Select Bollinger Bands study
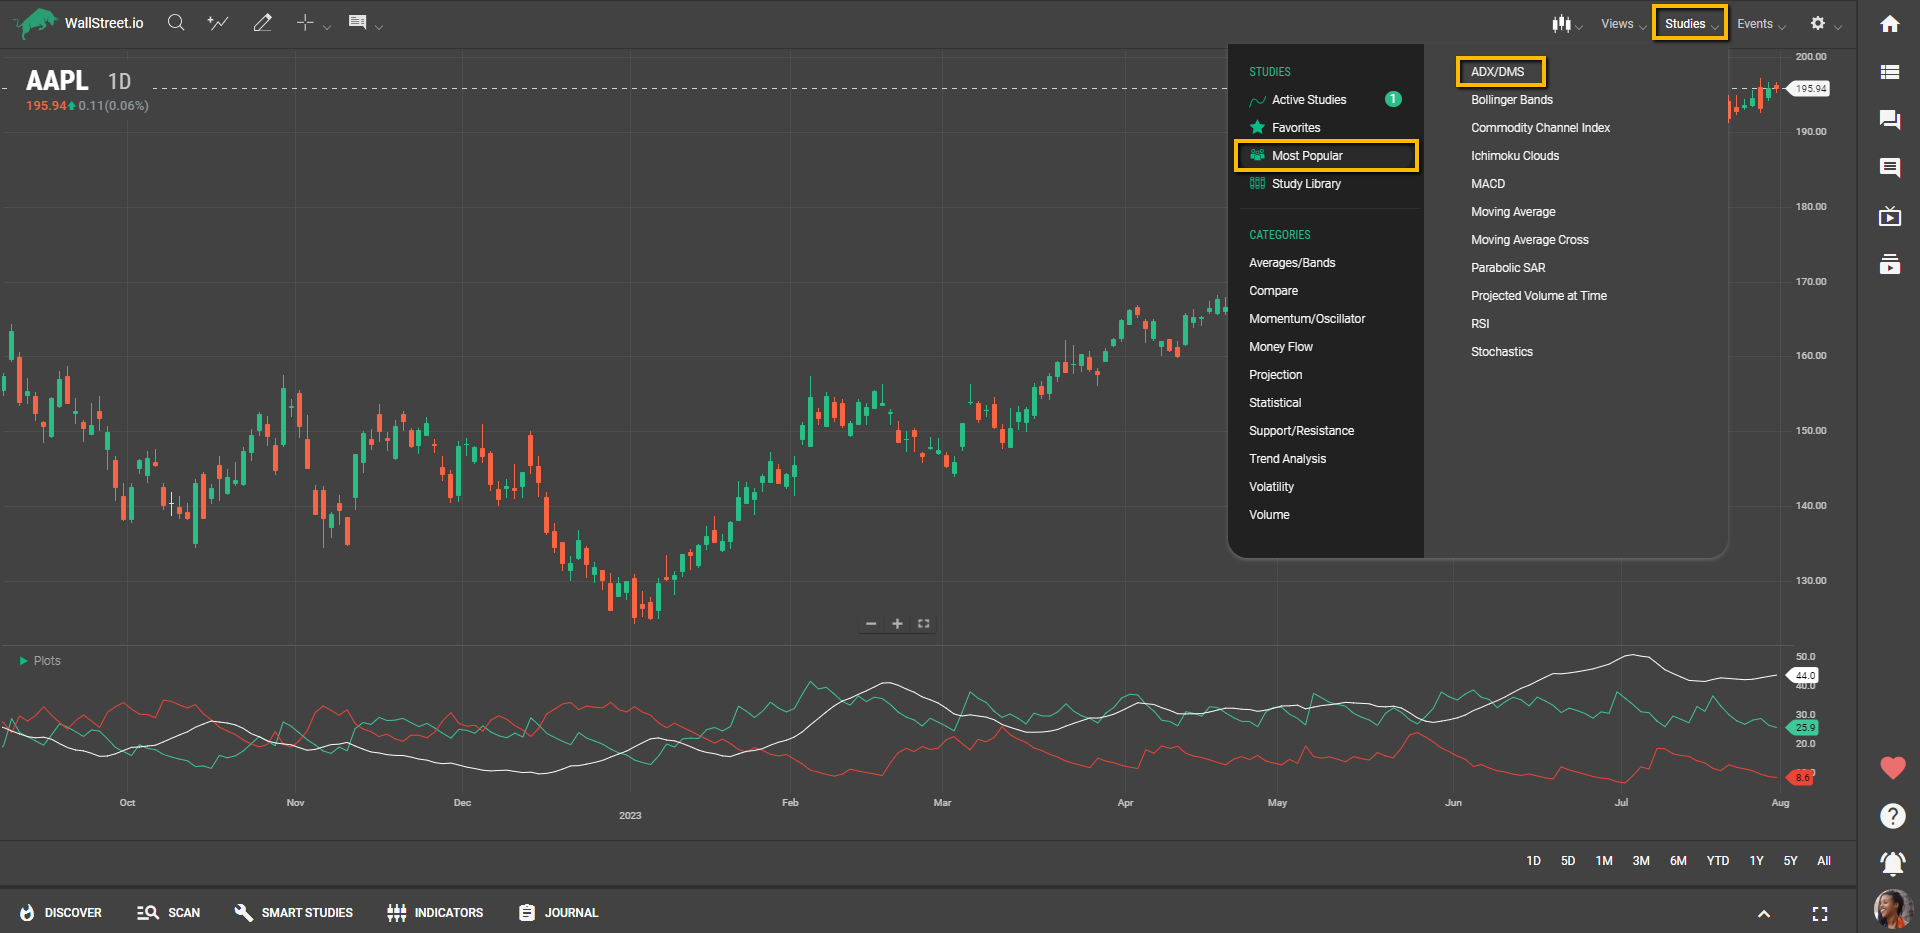1920x933 pixels. 1511,100
